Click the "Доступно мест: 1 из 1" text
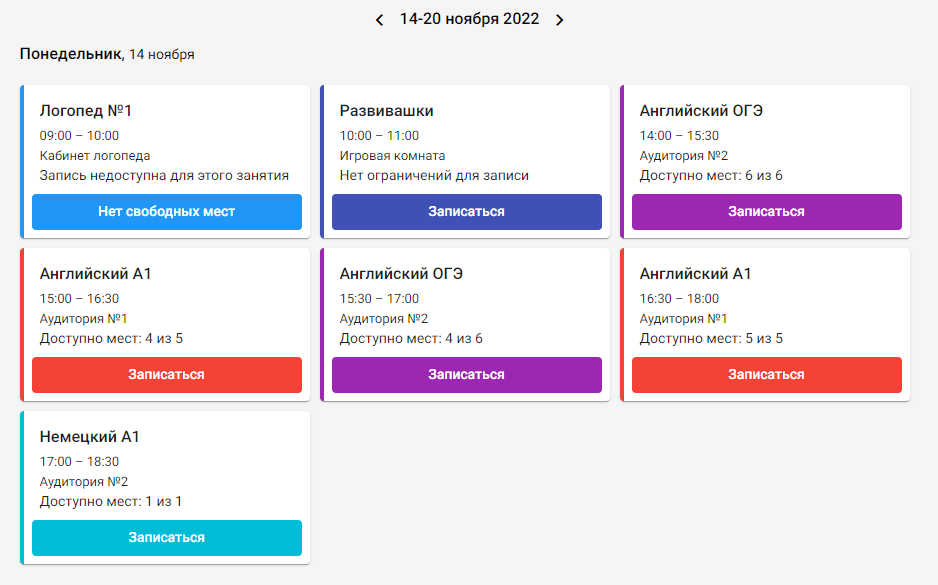Viewport: 938px width, 585px height. (x=111, y=502)
